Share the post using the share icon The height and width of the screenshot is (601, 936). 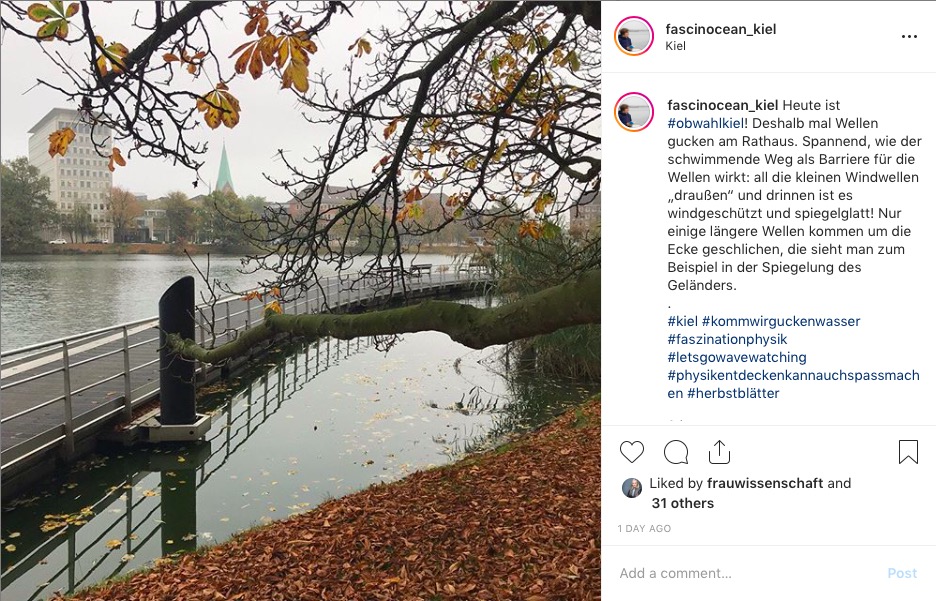coord(719,452)
